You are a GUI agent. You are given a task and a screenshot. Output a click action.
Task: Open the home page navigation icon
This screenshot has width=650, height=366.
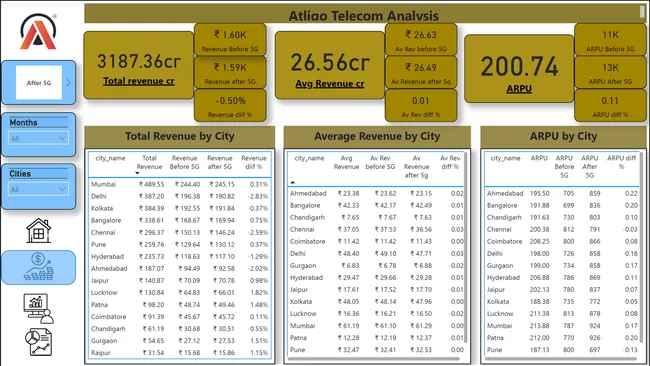38,230
